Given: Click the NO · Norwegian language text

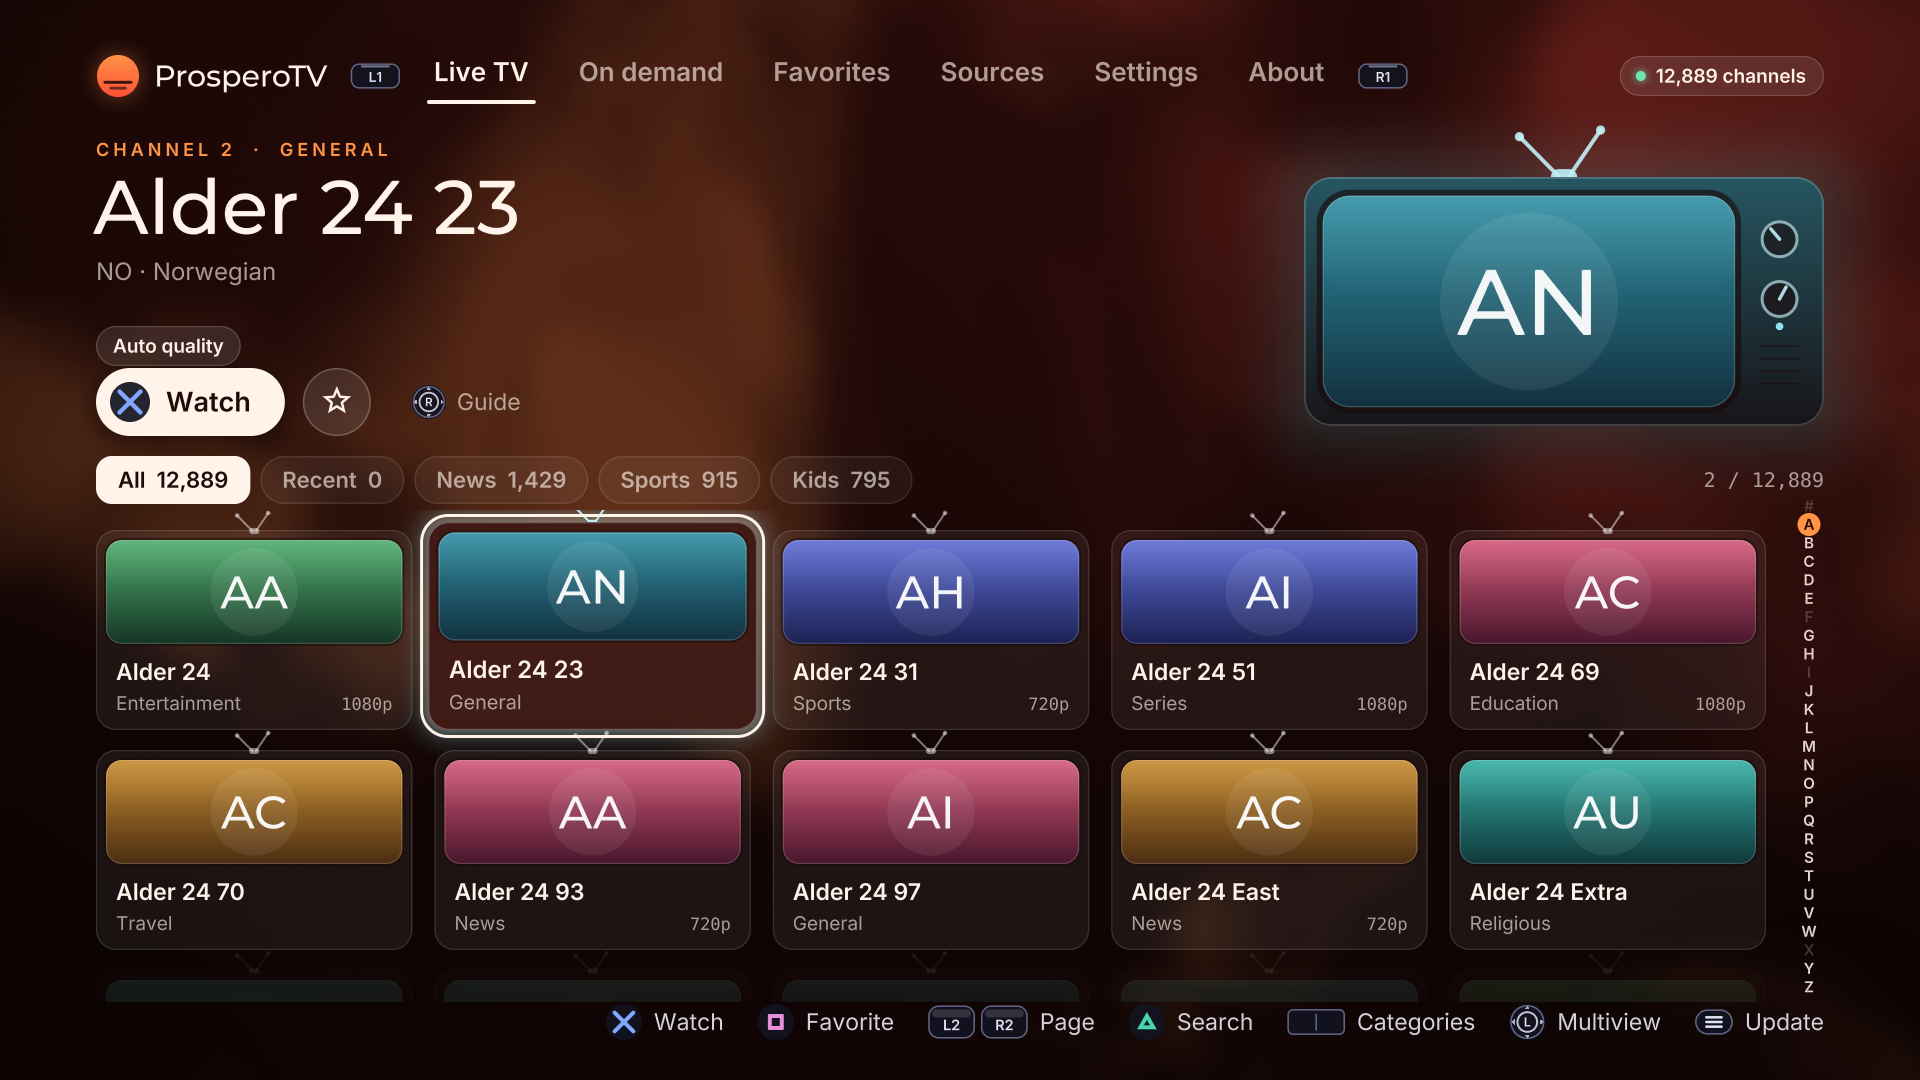Looking at the screenshot, I should pos(186,272).
